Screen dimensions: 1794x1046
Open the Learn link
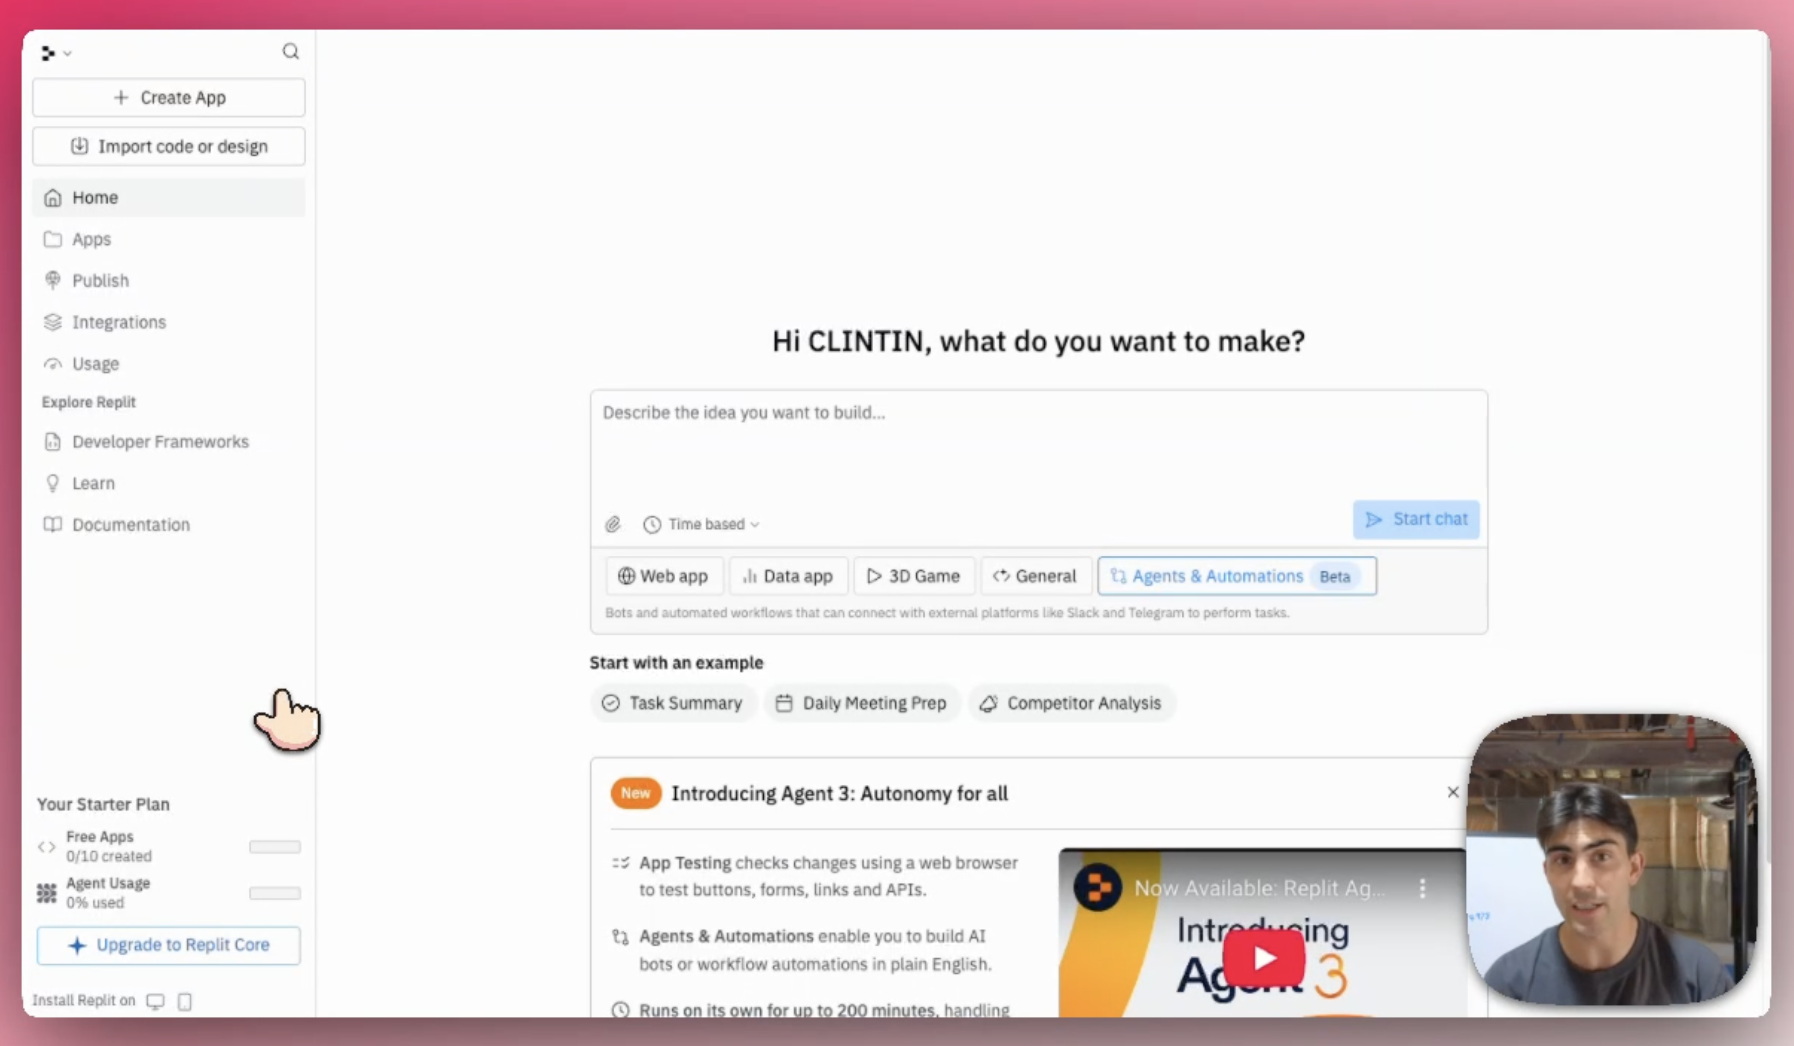[168, 483]
